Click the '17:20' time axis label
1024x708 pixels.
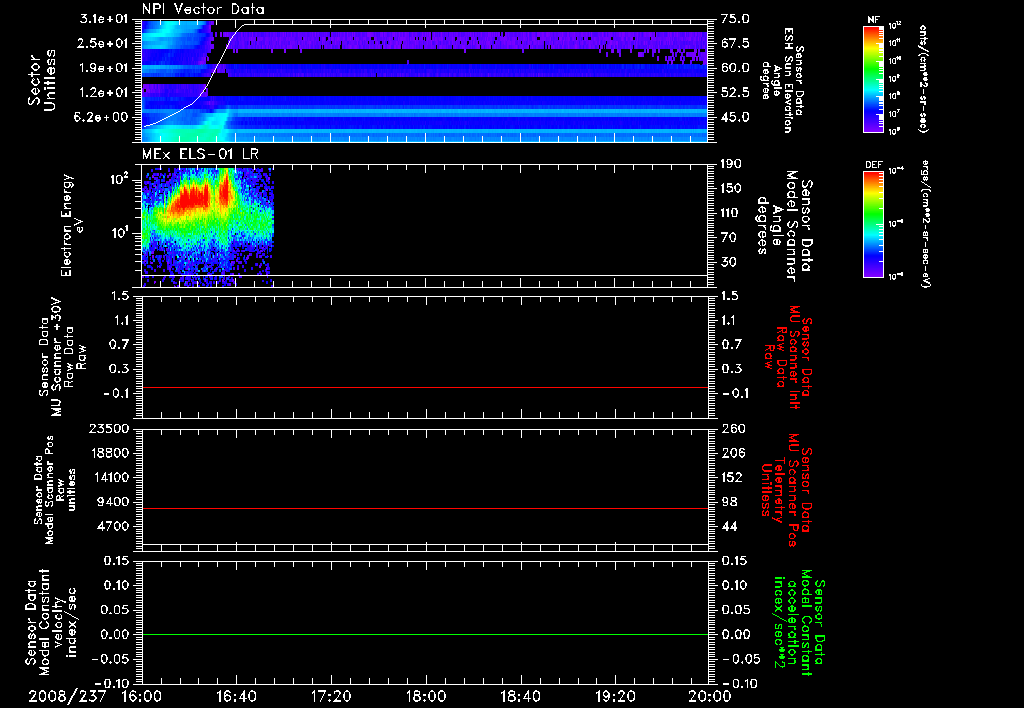click(331, 696)
